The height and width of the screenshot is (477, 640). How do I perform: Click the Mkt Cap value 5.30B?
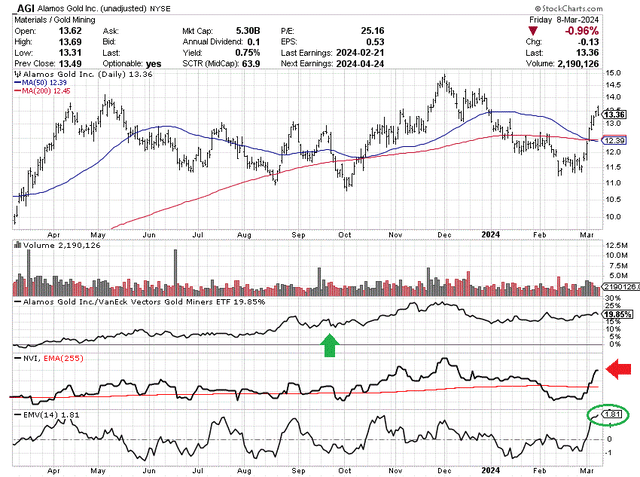pos(248,31)
